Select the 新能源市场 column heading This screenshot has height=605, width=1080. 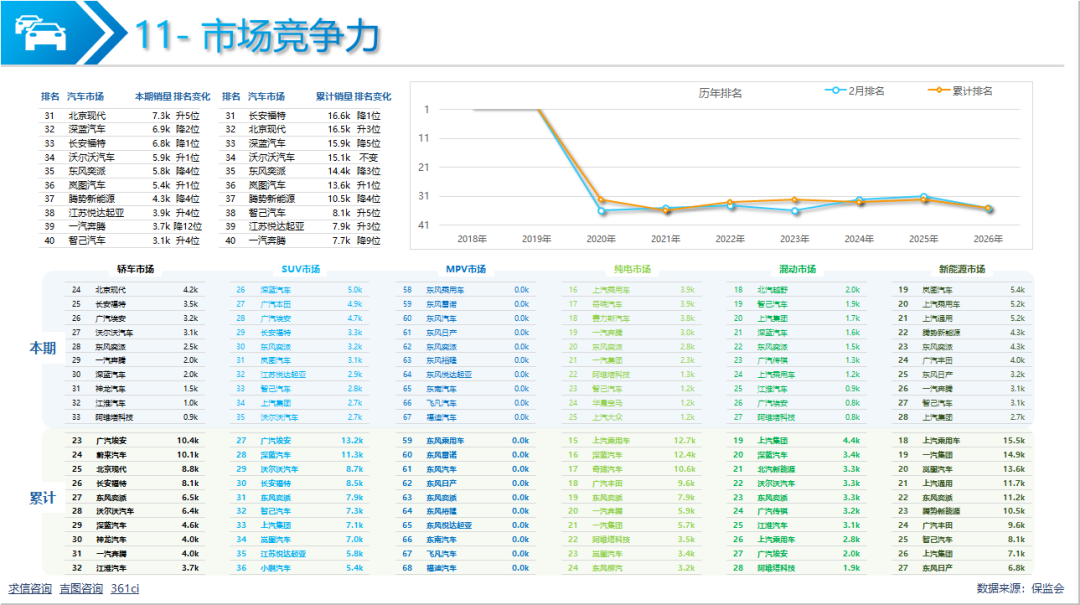coord(962,269)
